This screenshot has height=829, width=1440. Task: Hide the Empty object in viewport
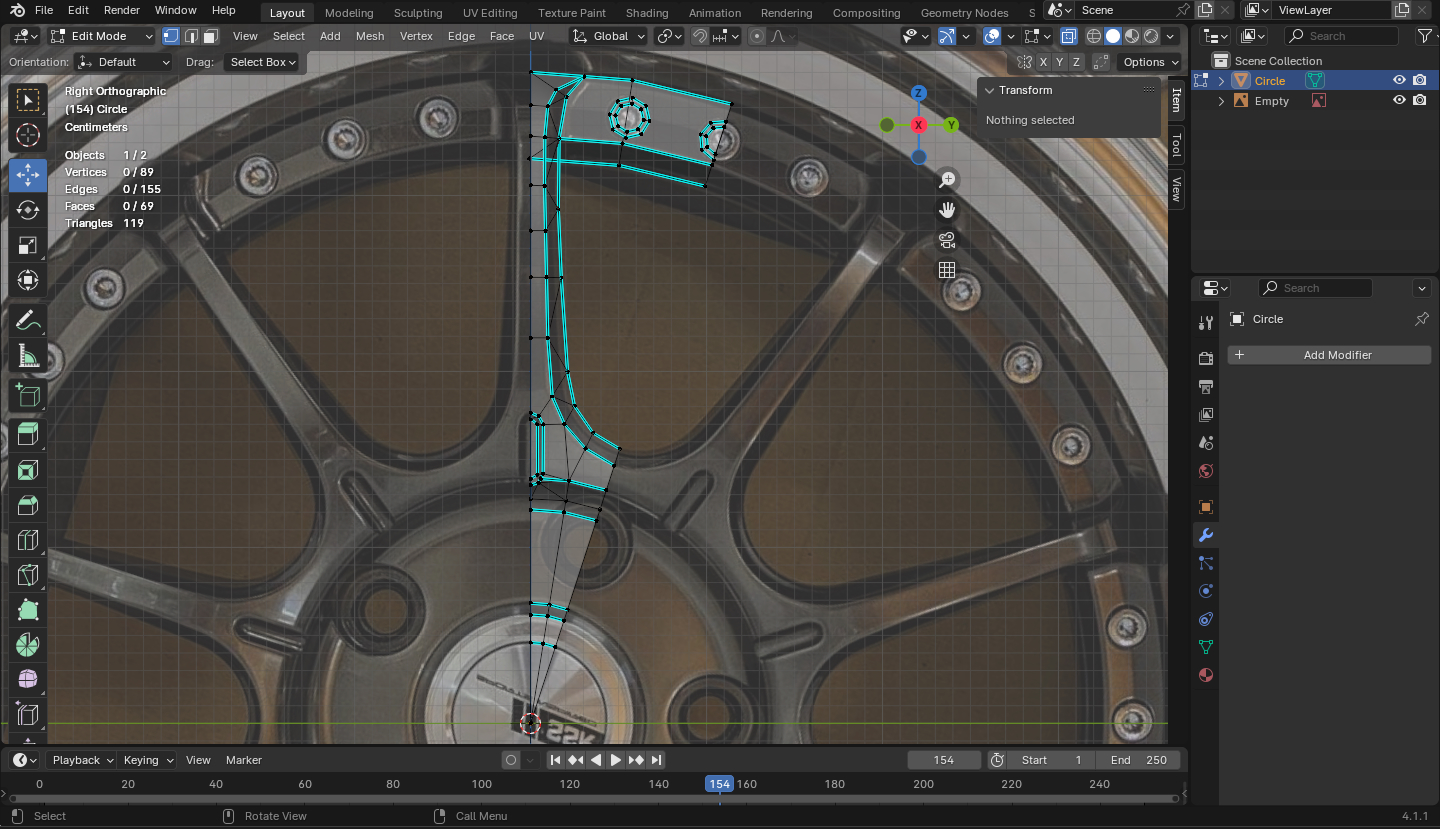click(1399, 101)
